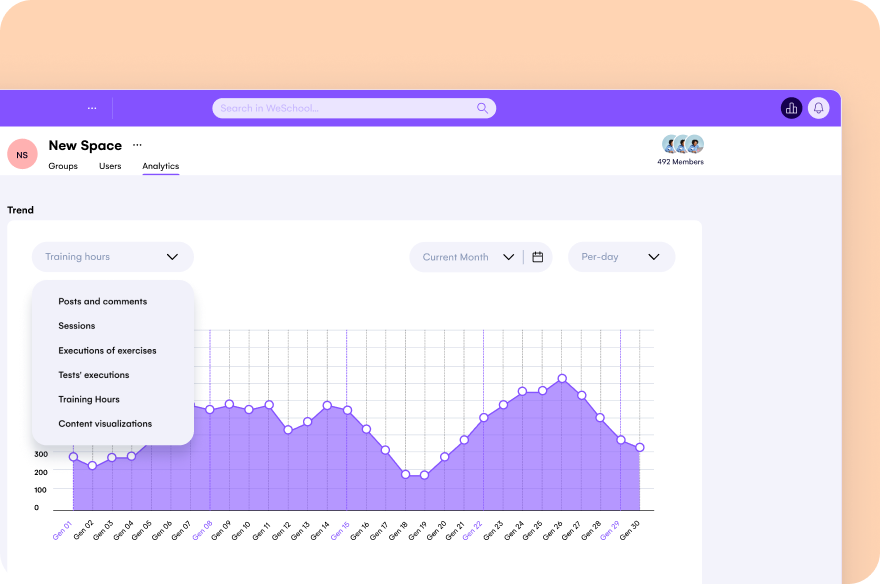Click the Gen 12 data point
The width and height of the screenshot is (880, 584).
click(x=288, y=430)
